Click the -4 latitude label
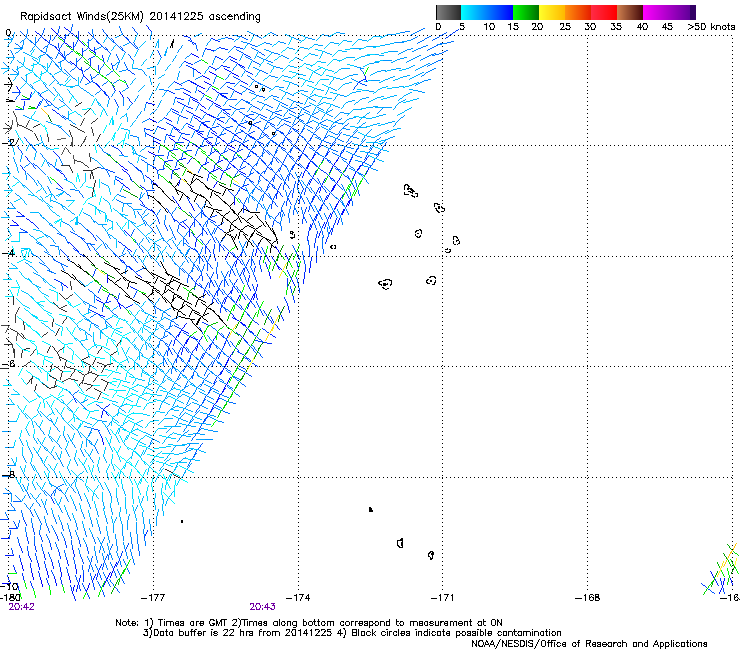Screen dimensions: 740x650 pyautogui.click(x=9, y=253)
